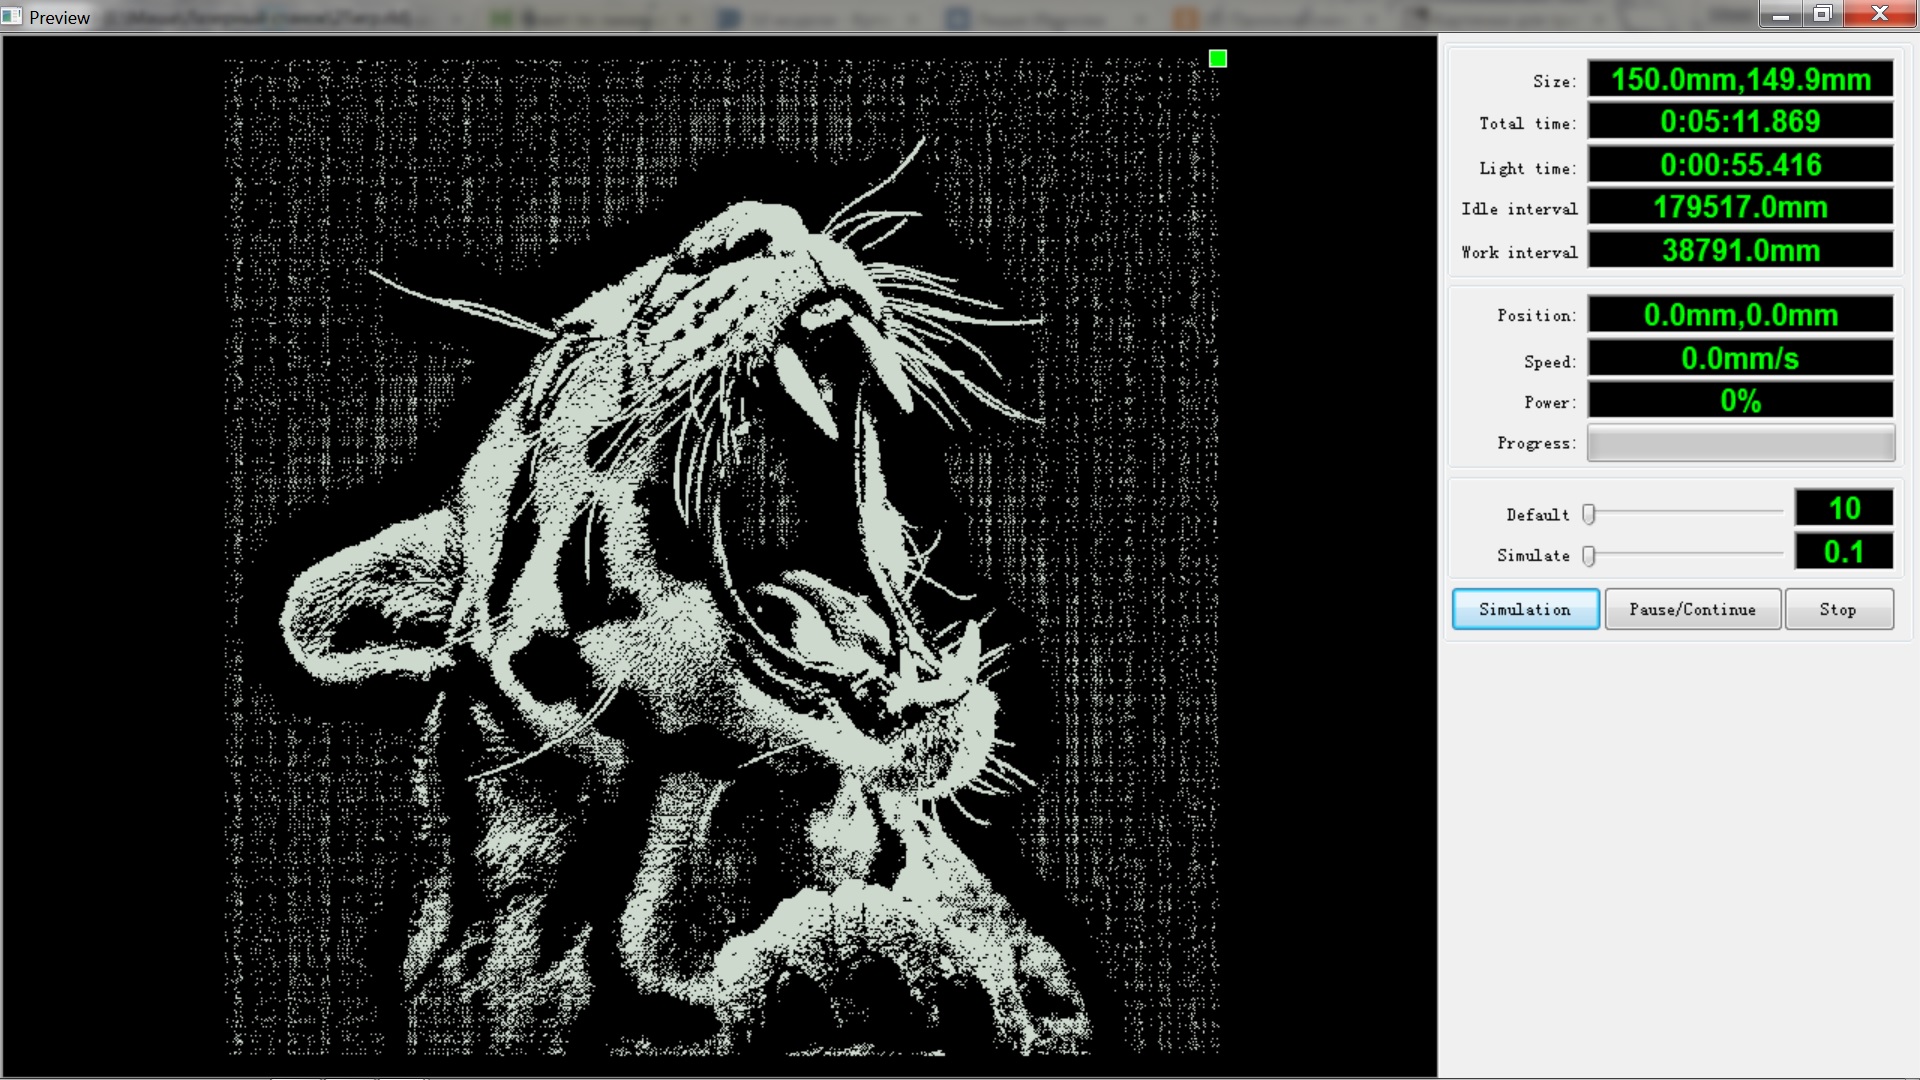1920x1080 pixels.
Task: Select the Power value 0%
Action: (x=1741, y=401)
